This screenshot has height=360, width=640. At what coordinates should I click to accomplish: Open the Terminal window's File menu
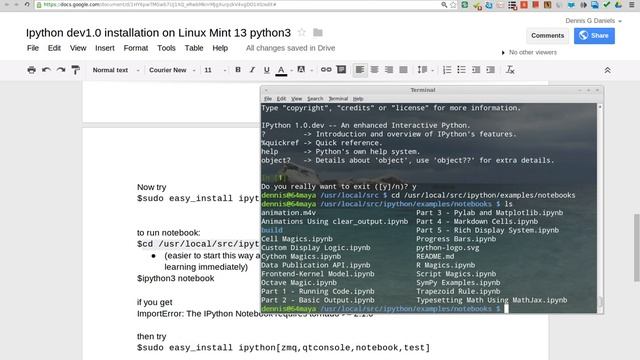[x=268, y=99]
